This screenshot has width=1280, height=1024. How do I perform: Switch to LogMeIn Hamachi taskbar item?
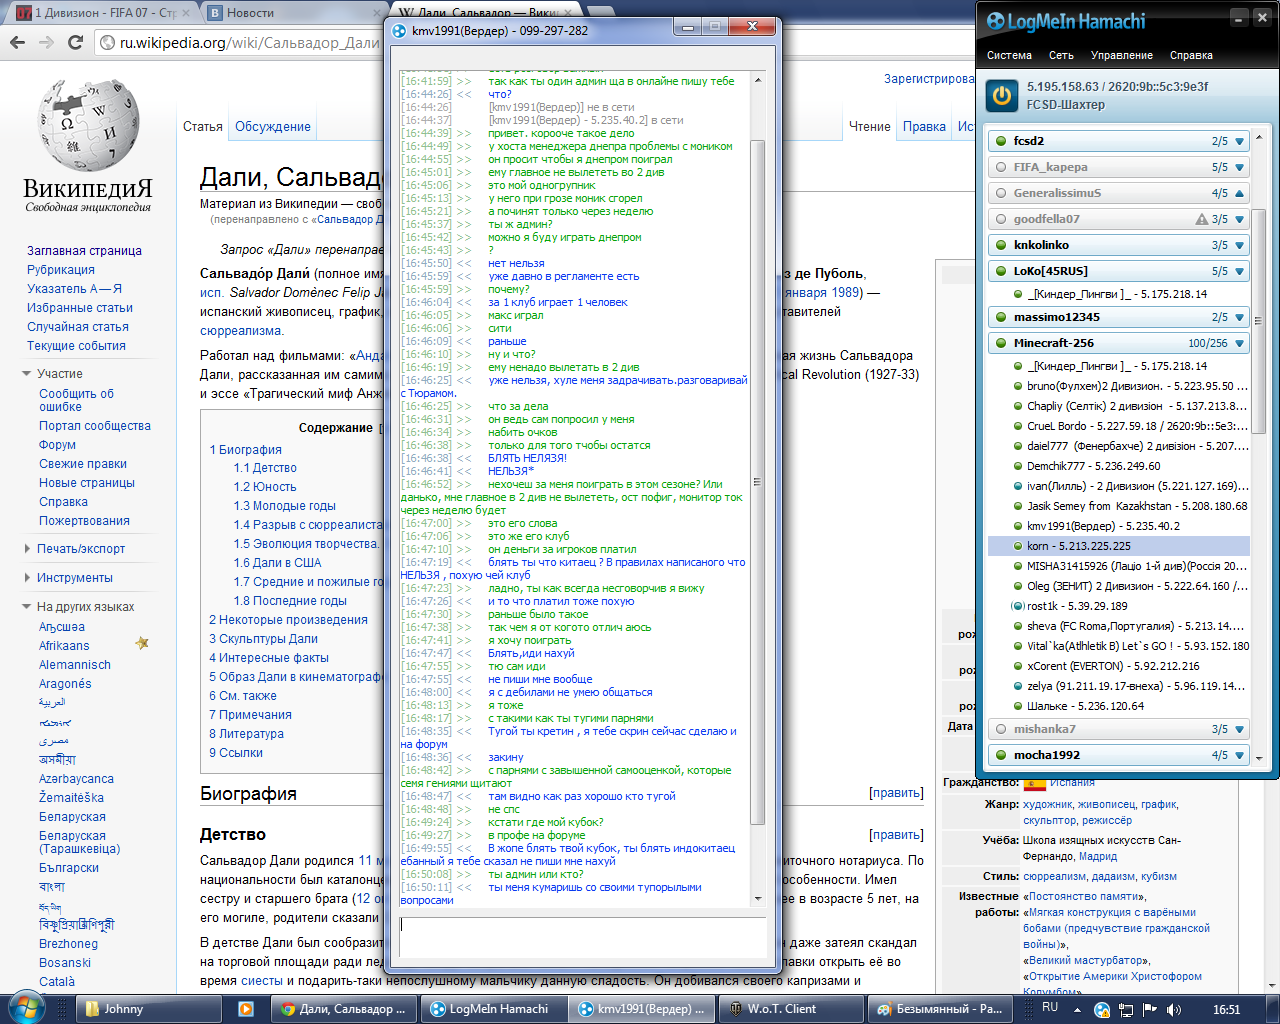(x=494, y=1009)
